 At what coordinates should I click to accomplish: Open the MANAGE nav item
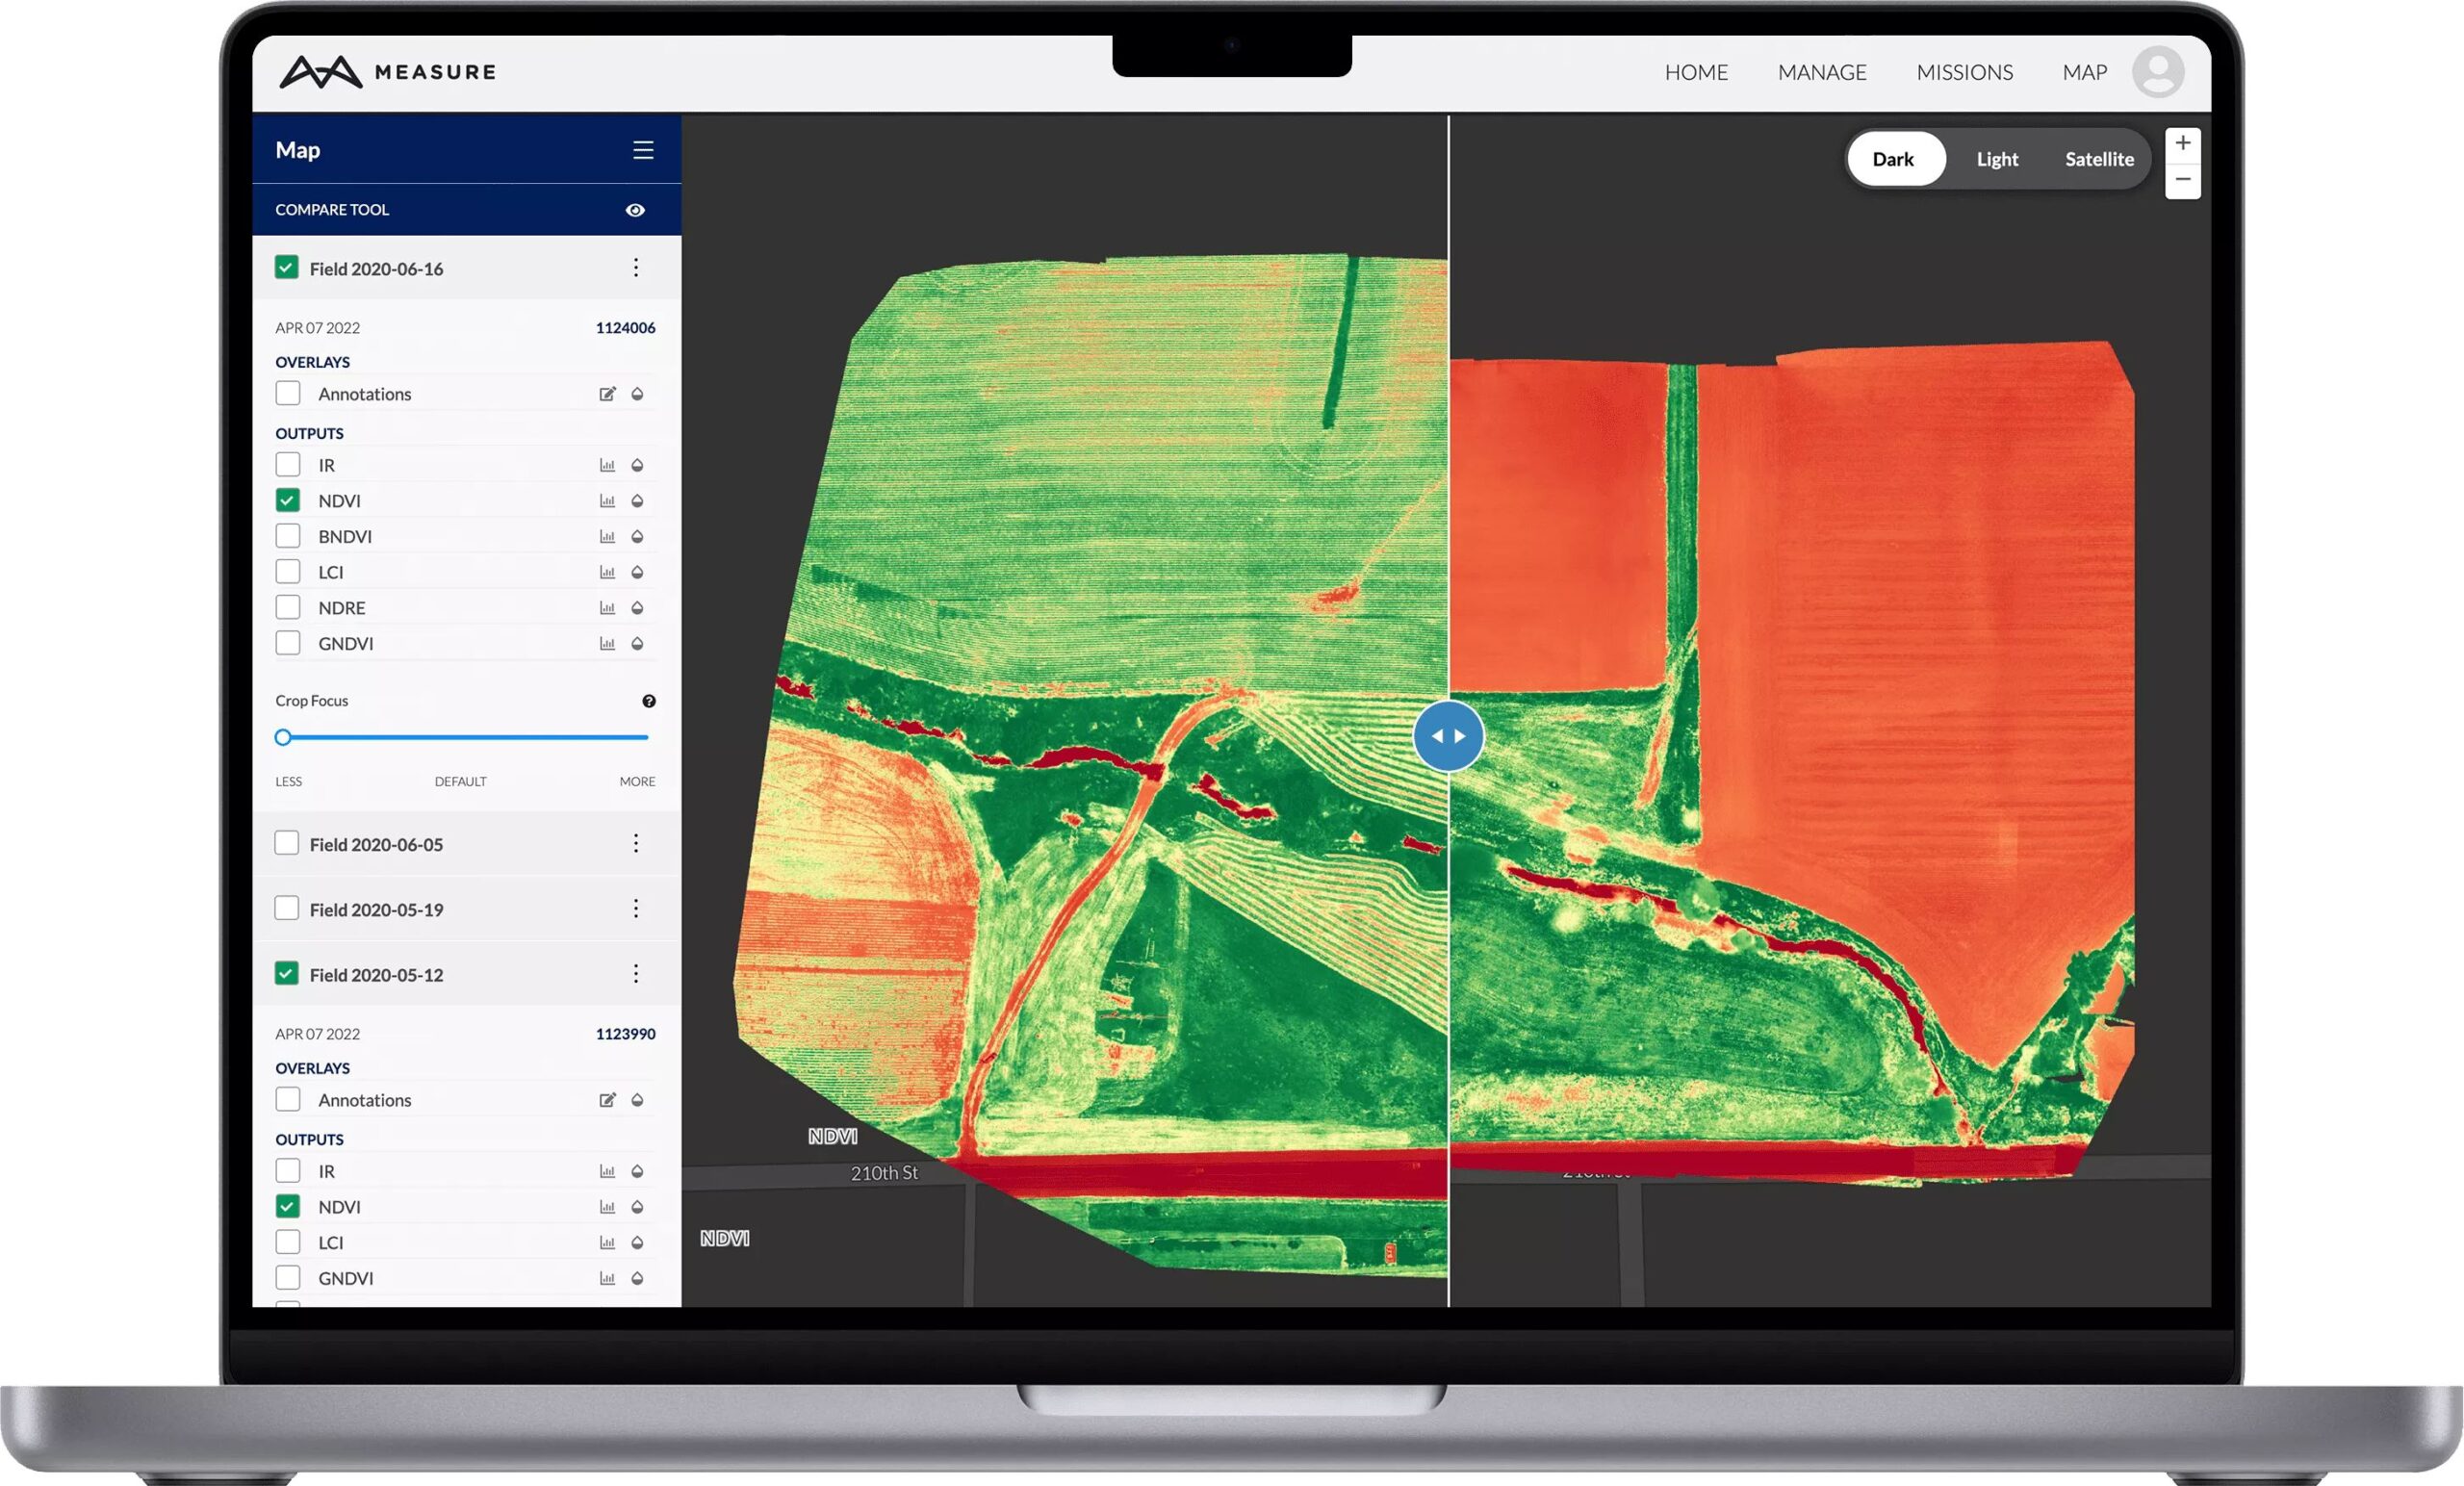1822,72
